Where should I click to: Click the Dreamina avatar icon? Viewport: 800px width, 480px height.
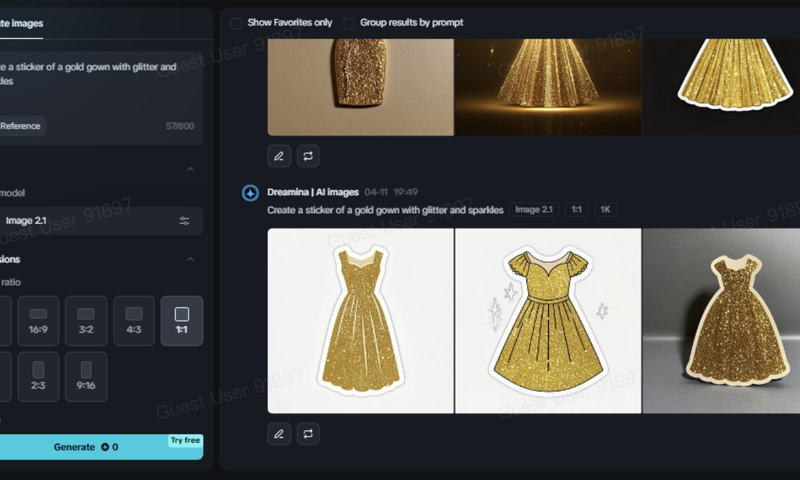pyautogui.click(x=250, y=192)
